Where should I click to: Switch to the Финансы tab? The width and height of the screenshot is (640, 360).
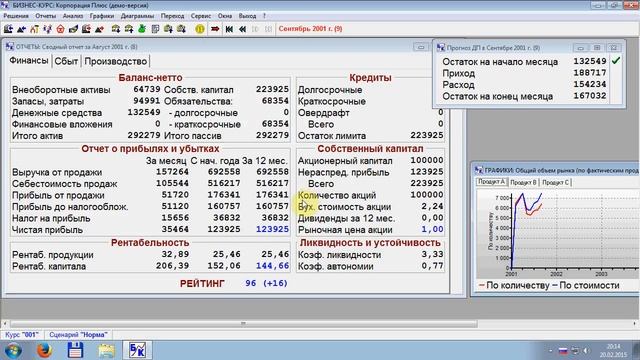(x=29, y=60)
